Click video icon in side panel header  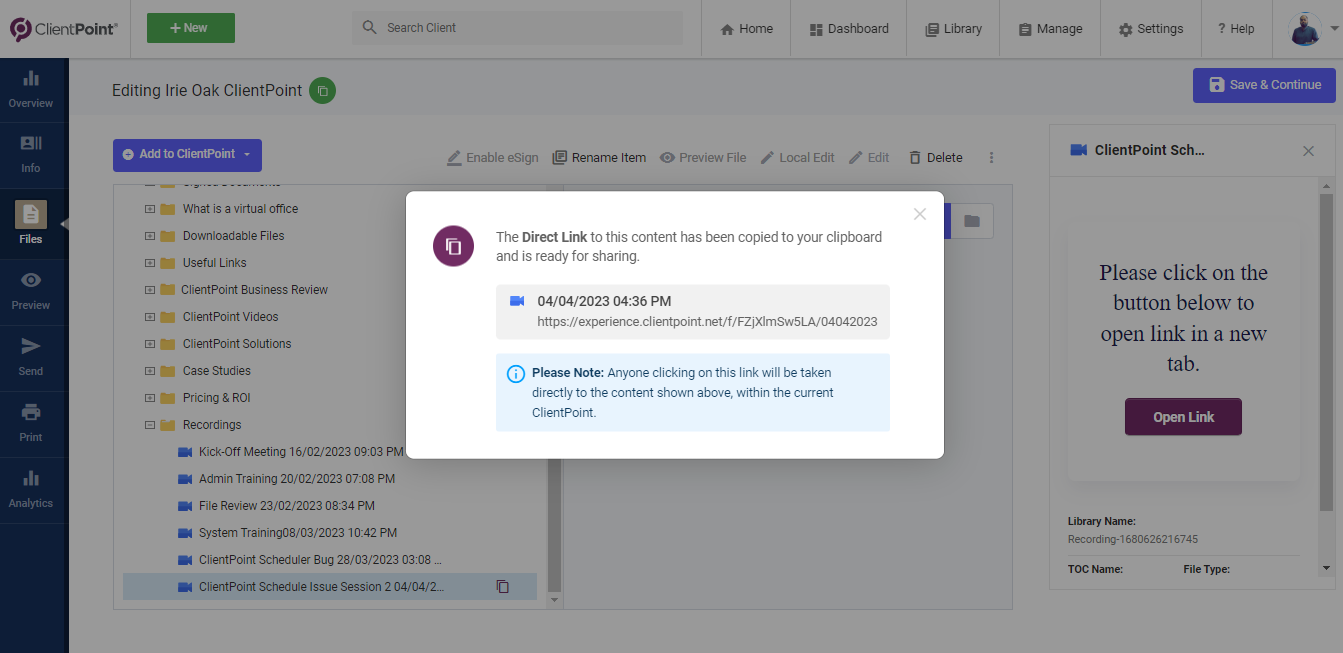click(1078, 150)
